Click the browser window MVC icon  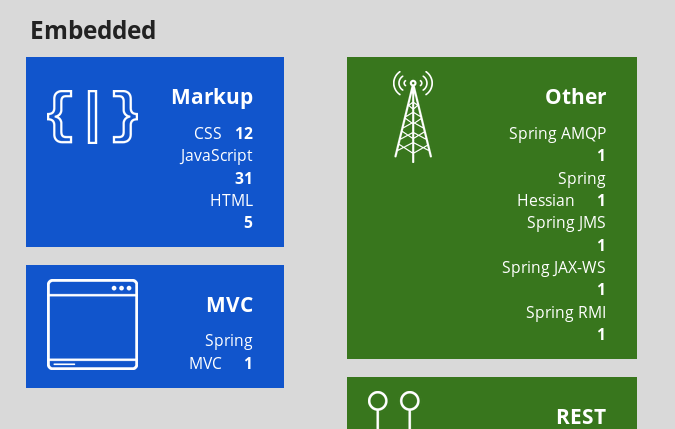92,325
